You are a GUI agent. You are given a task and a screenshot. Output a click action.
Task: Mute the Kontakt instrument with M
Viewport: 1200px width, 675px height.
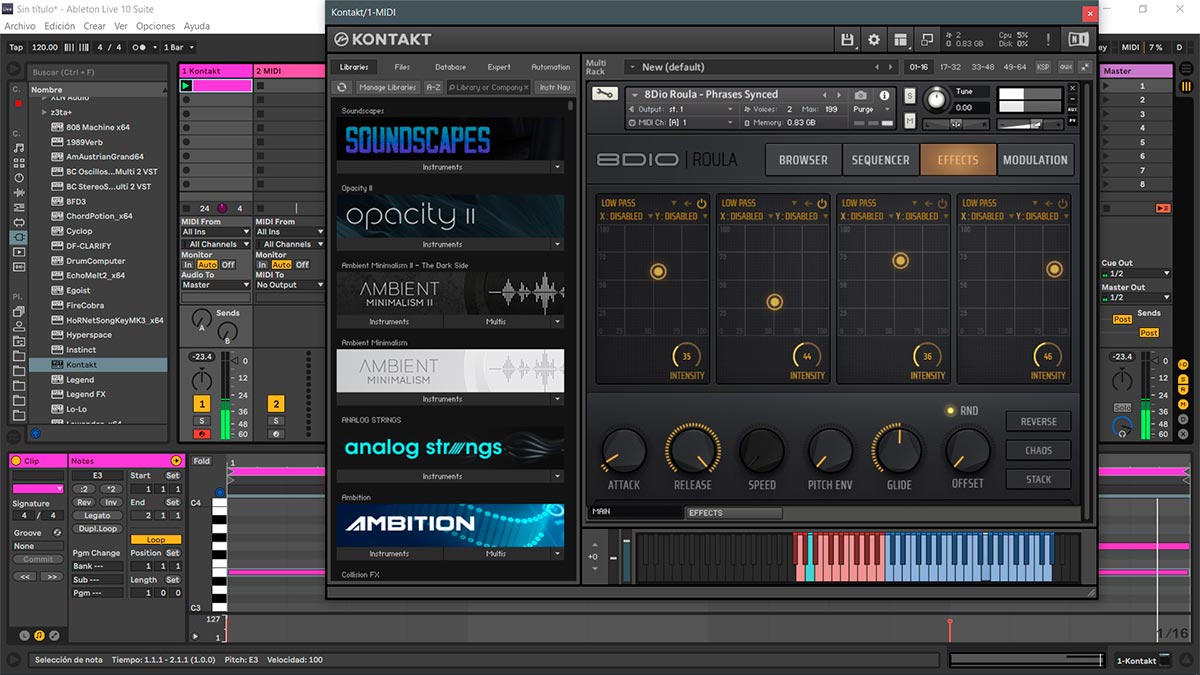[x=910, y=120]
